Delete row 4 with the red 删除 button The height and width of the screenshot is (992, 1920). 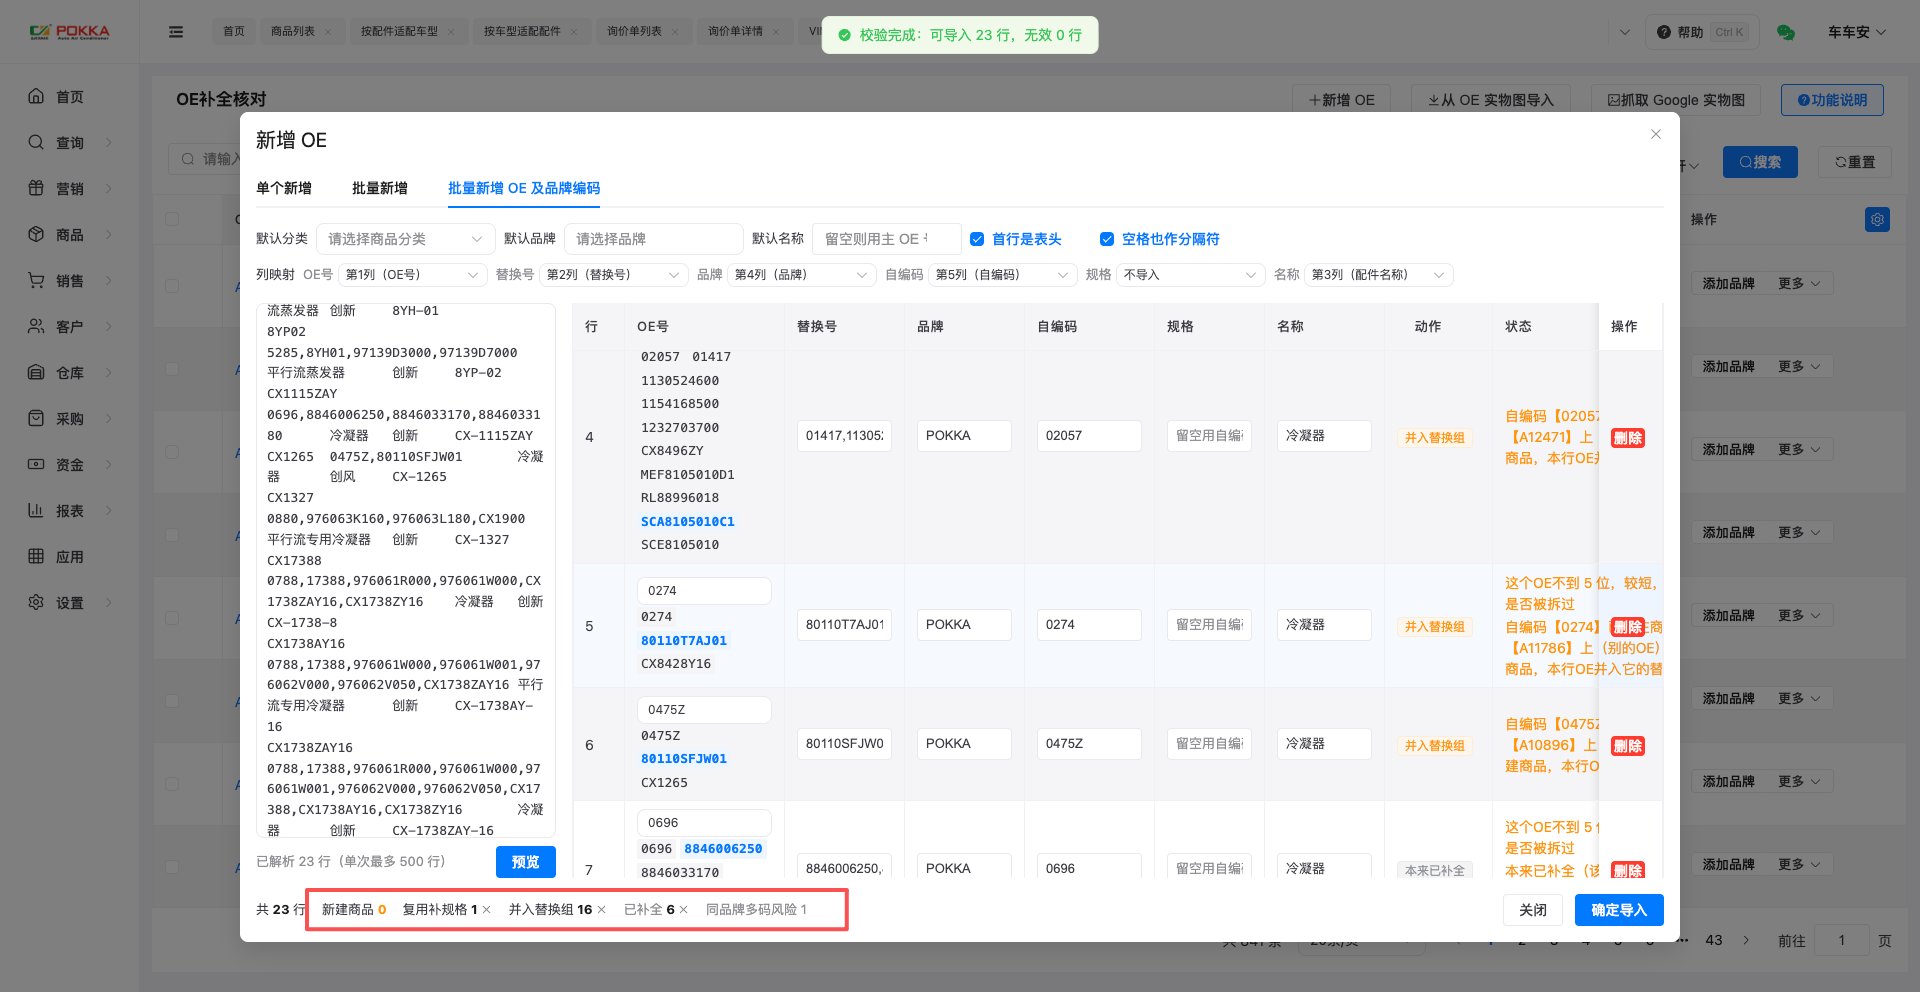coord(1628,438)
